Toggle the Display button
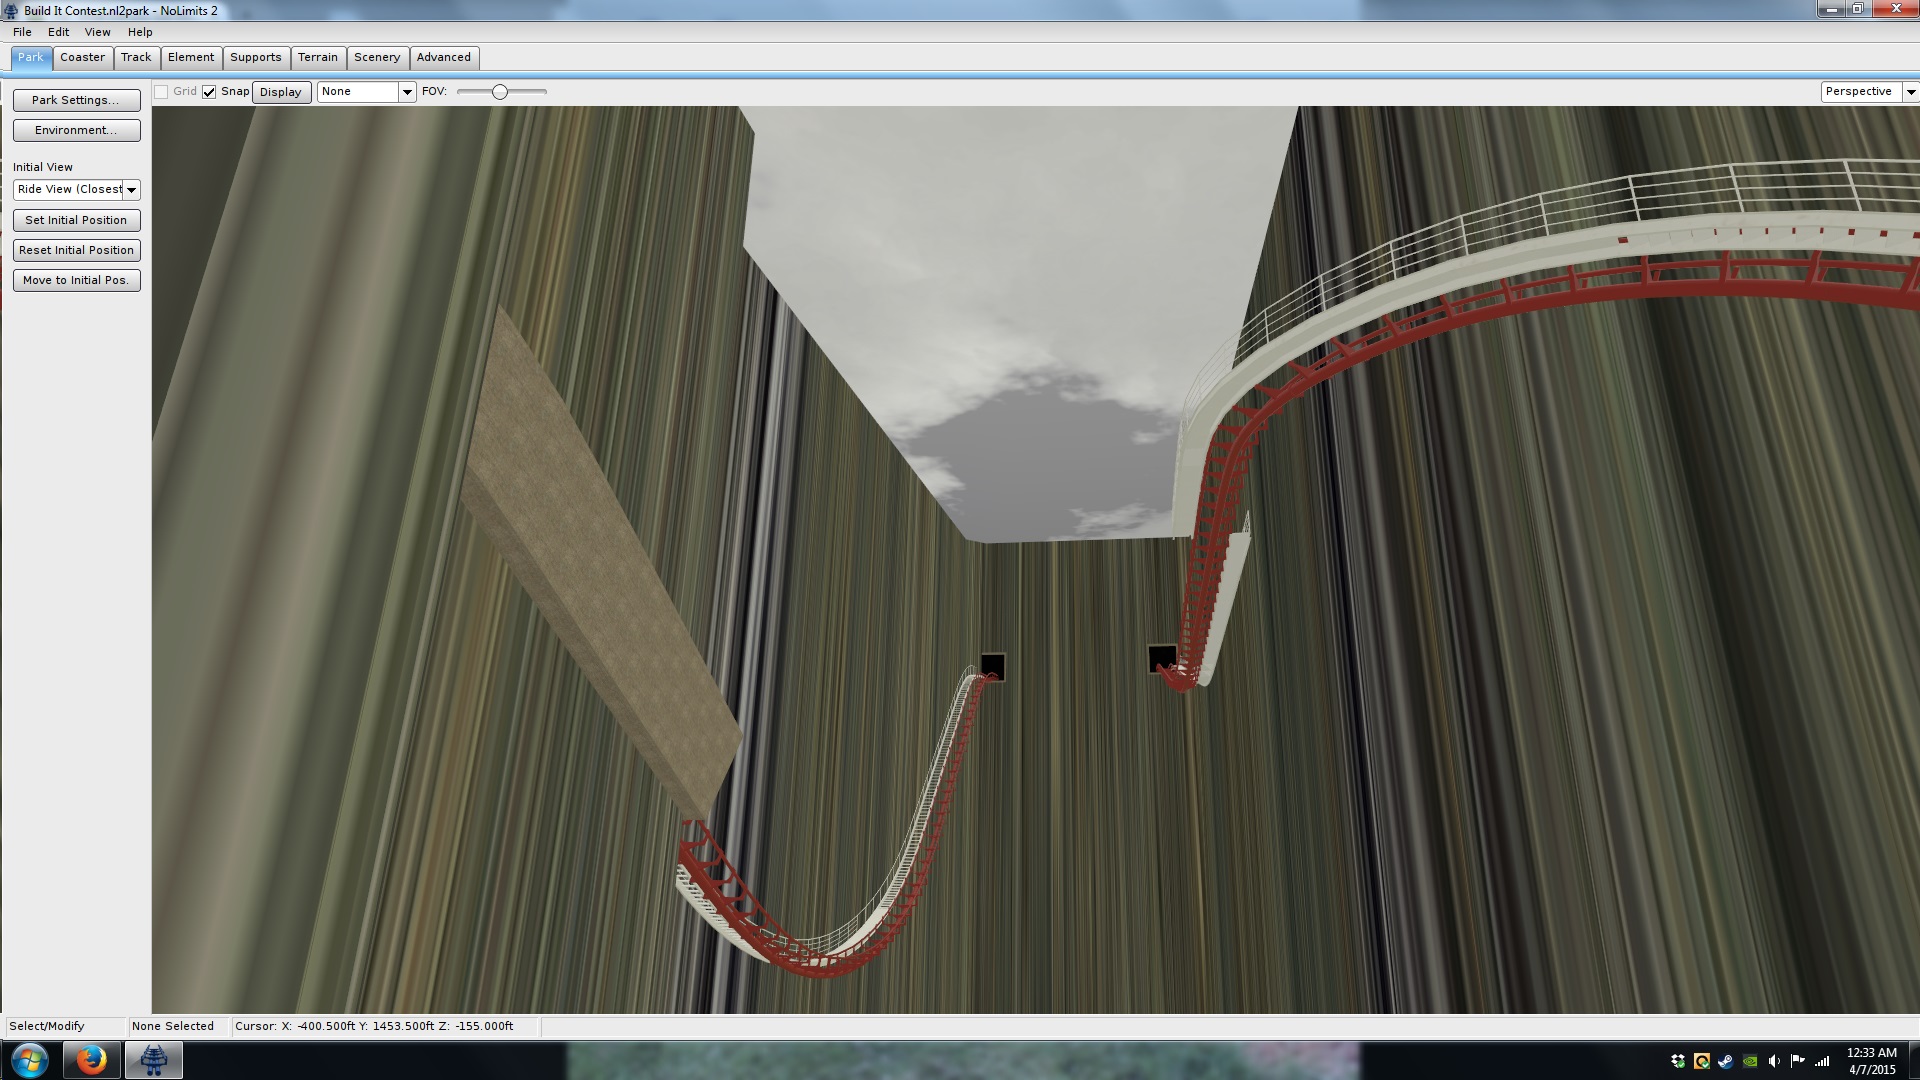This screenshot has width=1920, height=1080. tap(281, 92)
